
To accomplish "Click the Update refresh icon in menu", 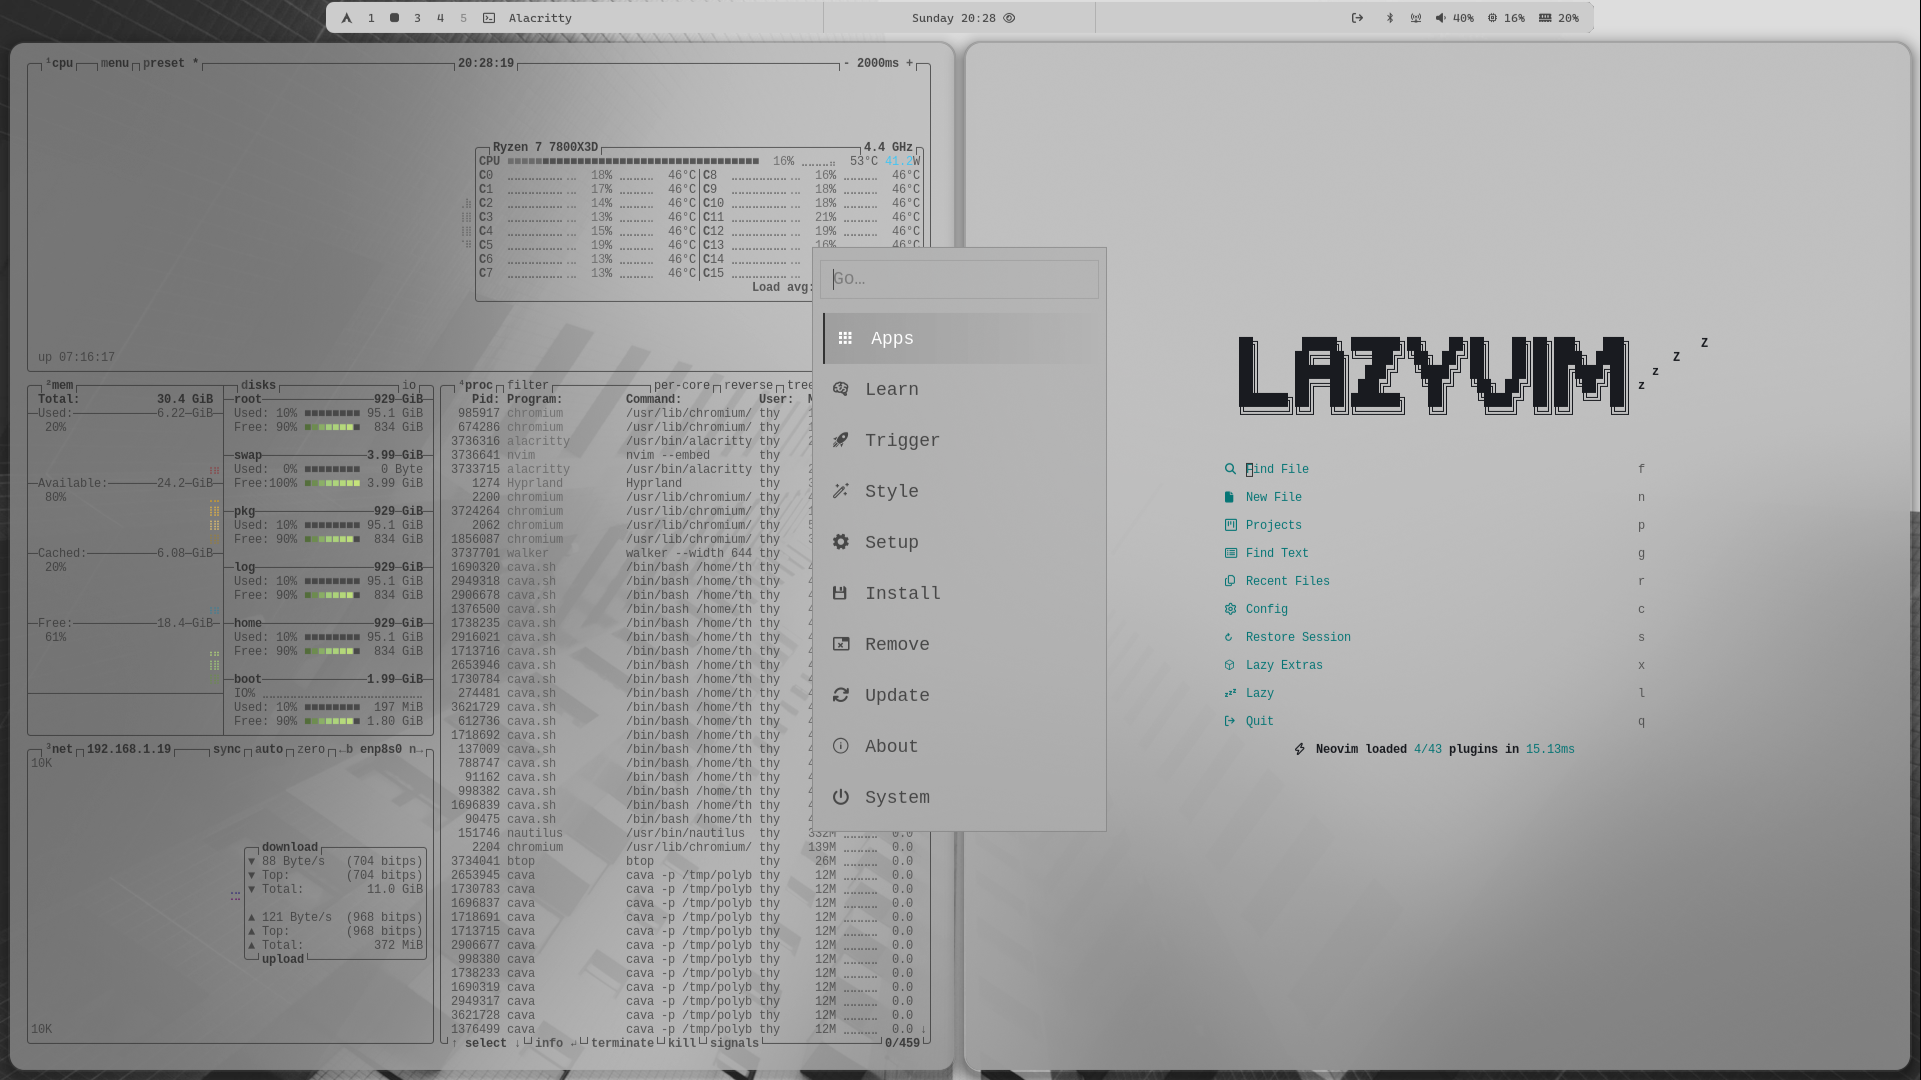I will point(841,695).
